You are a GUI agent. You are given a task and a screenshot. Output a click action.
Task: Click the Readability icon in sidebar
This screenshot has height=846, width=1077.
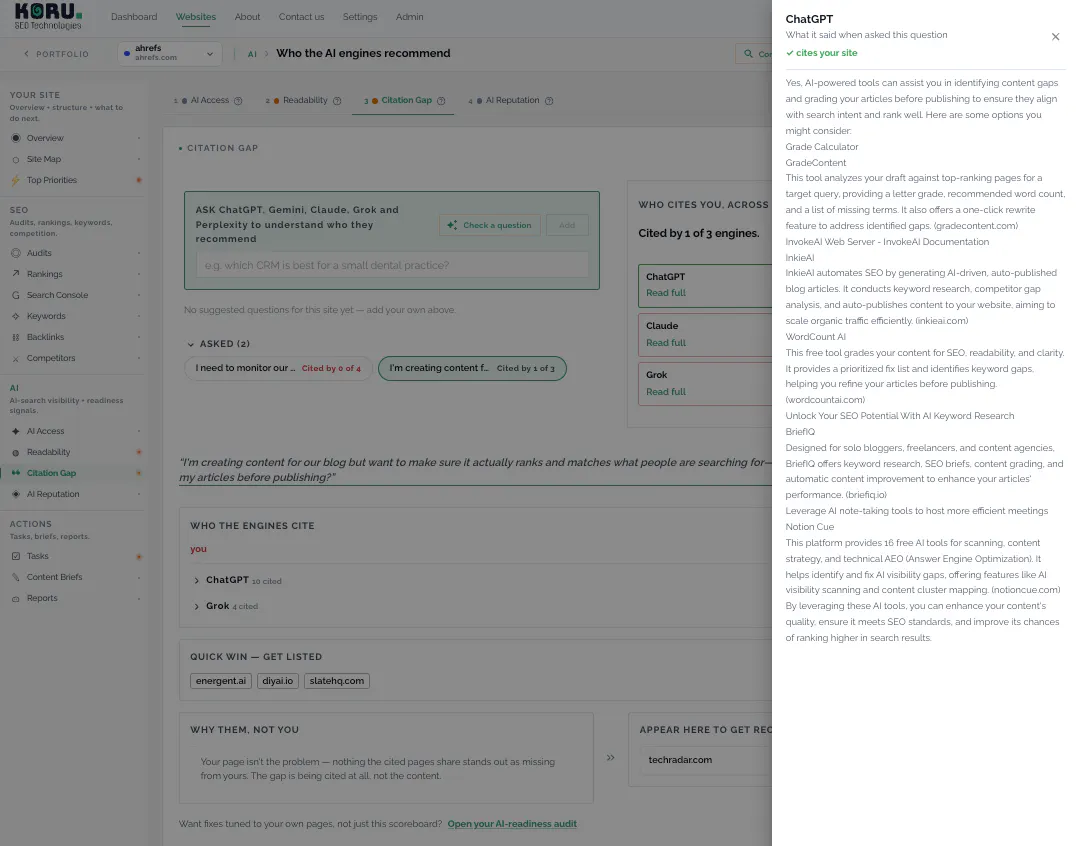coord(16,453)
